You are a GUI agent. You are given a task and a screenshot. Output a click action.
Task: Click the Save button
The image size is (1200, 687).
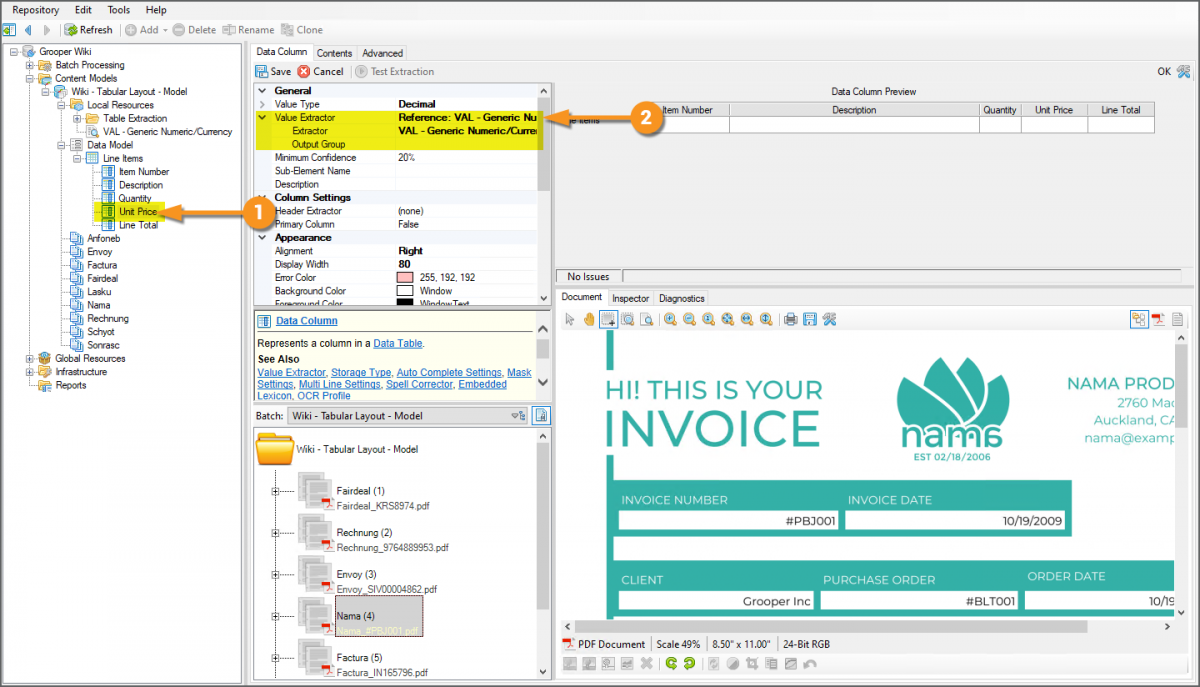tap(273, 71)
